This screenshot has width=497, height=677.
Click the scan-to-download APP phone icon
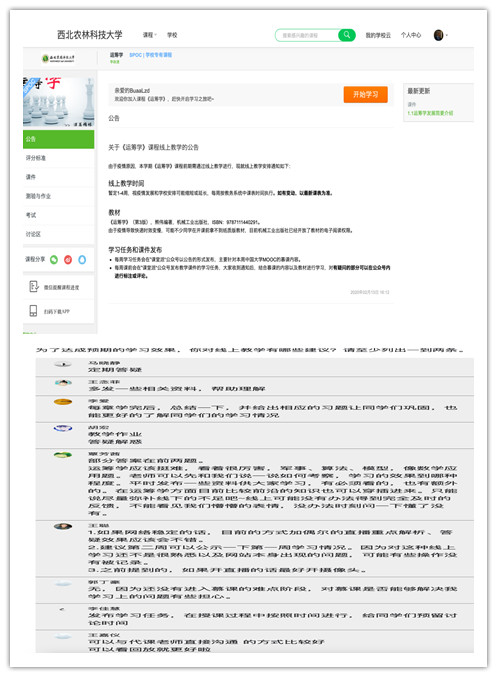click(33, 310)
